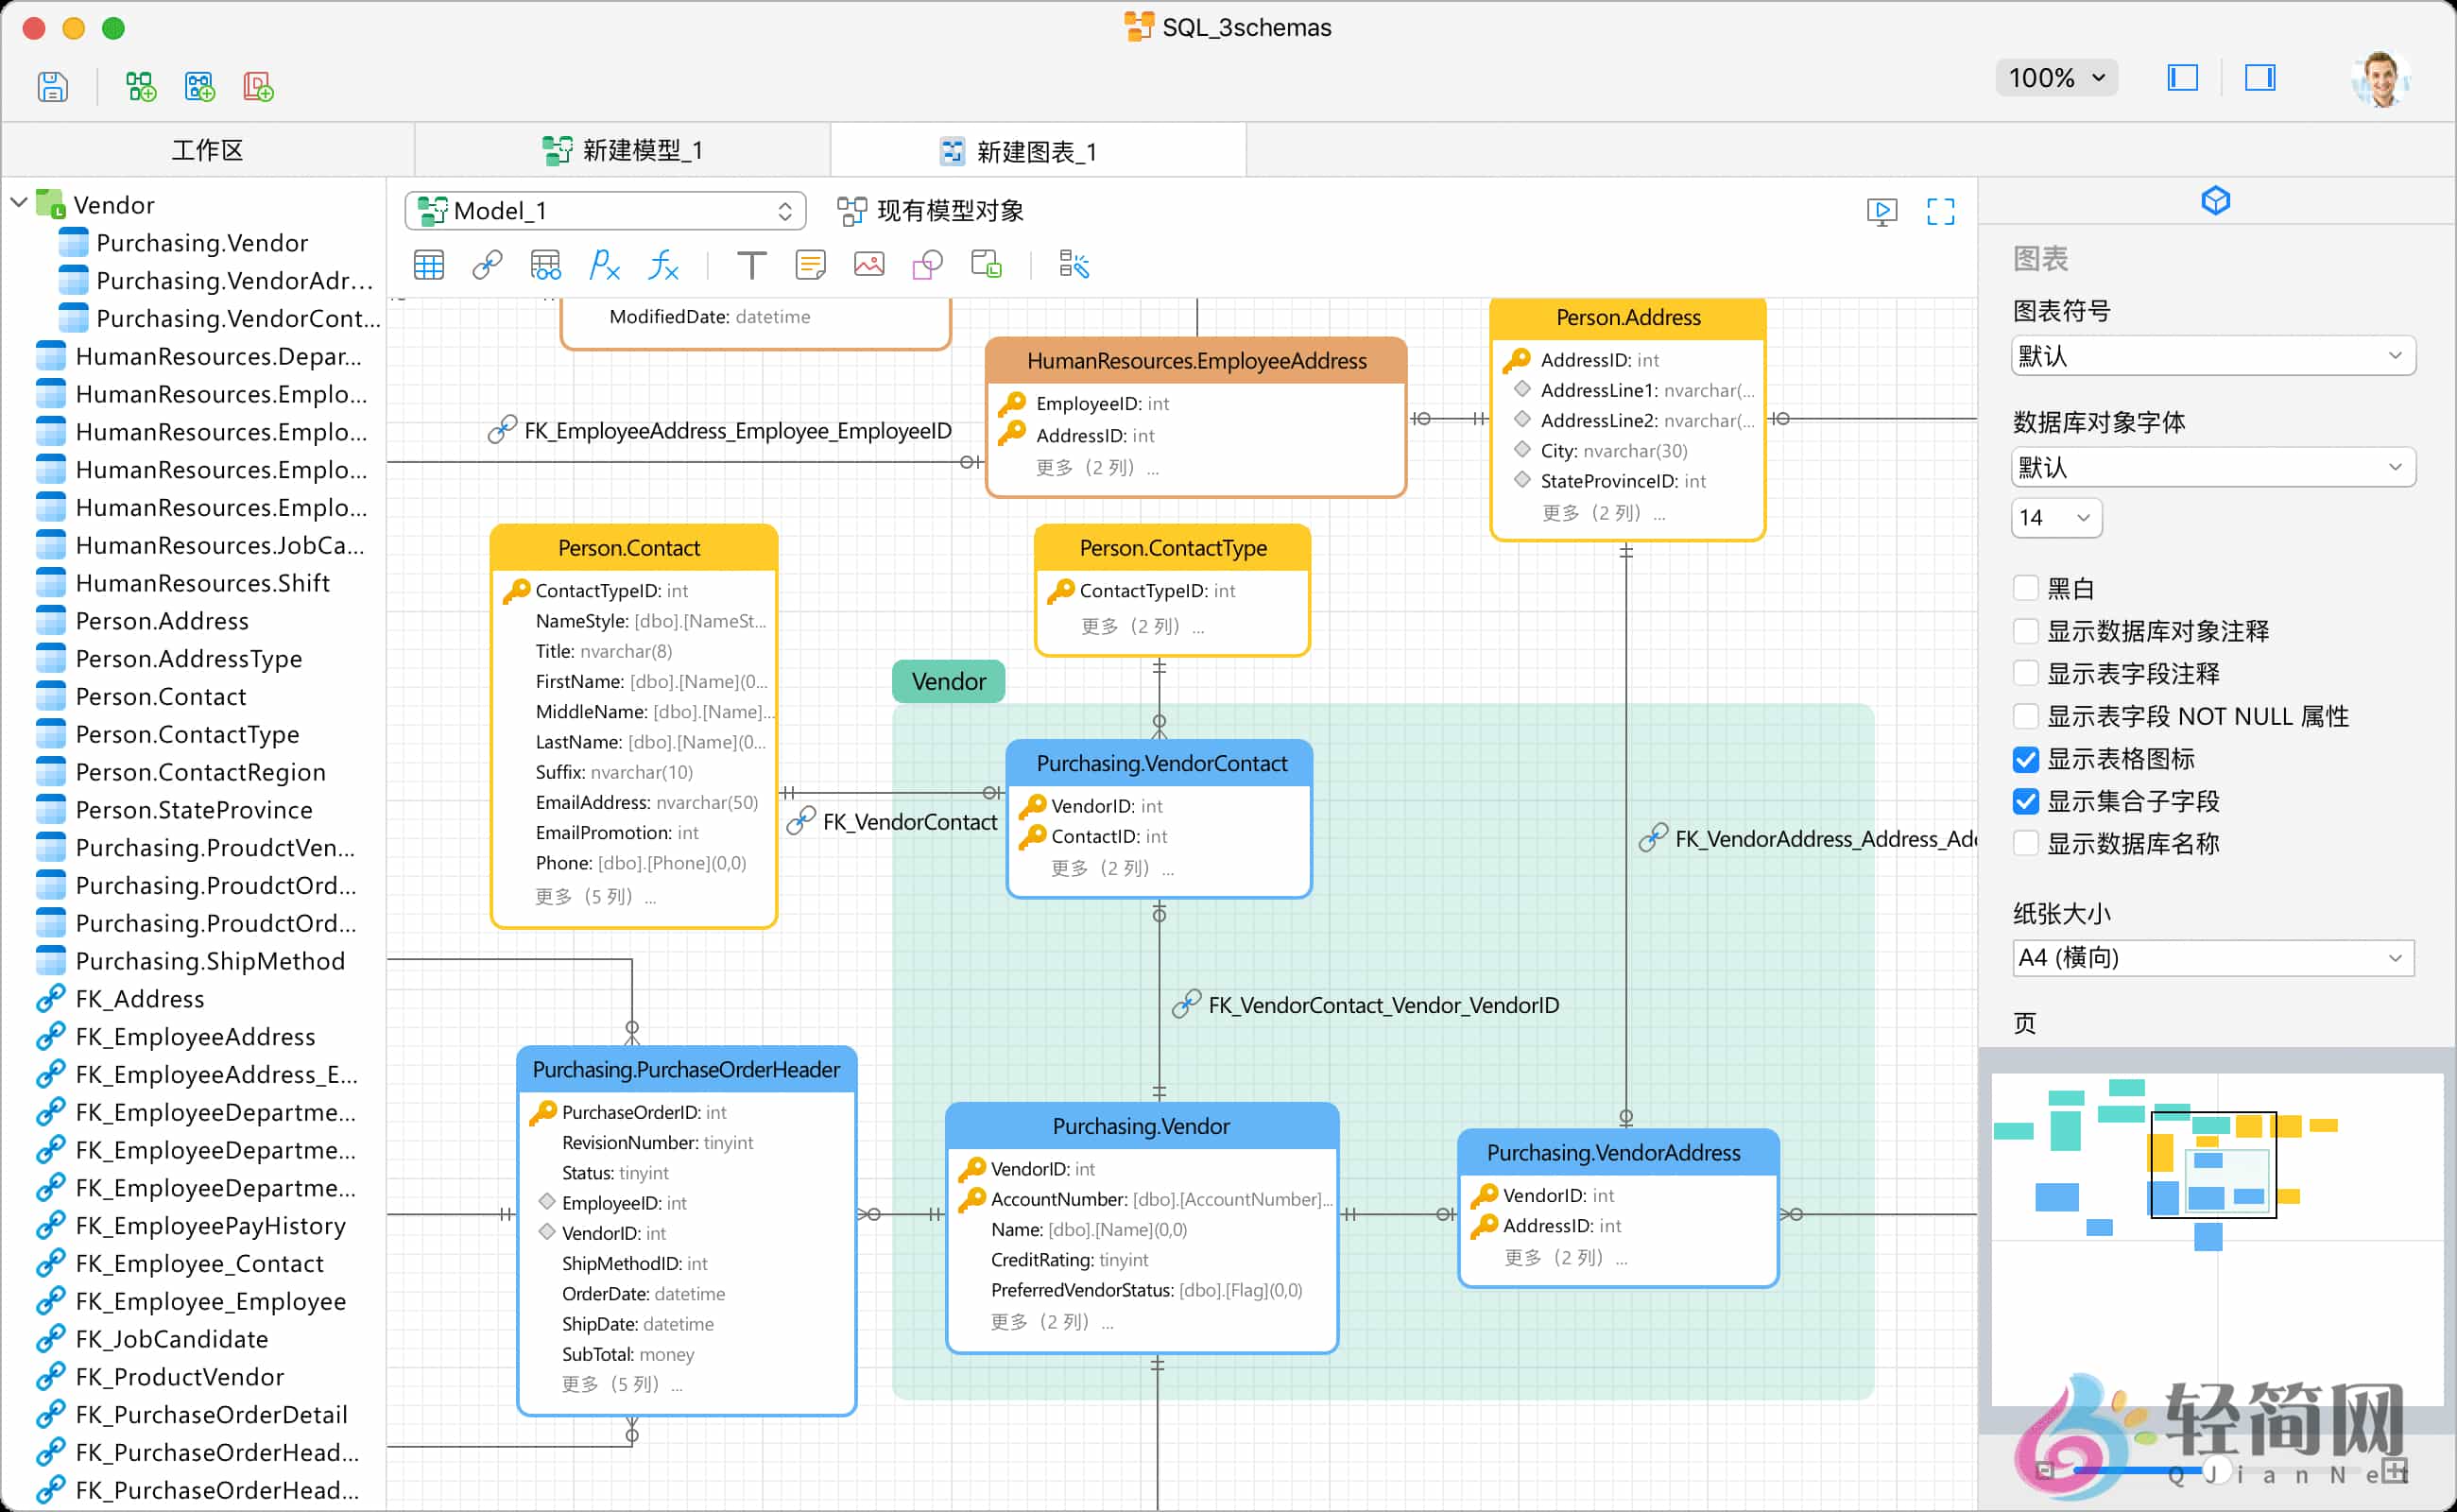
Task: Click the New View tool icon
Action: click(x=545, y=264)
